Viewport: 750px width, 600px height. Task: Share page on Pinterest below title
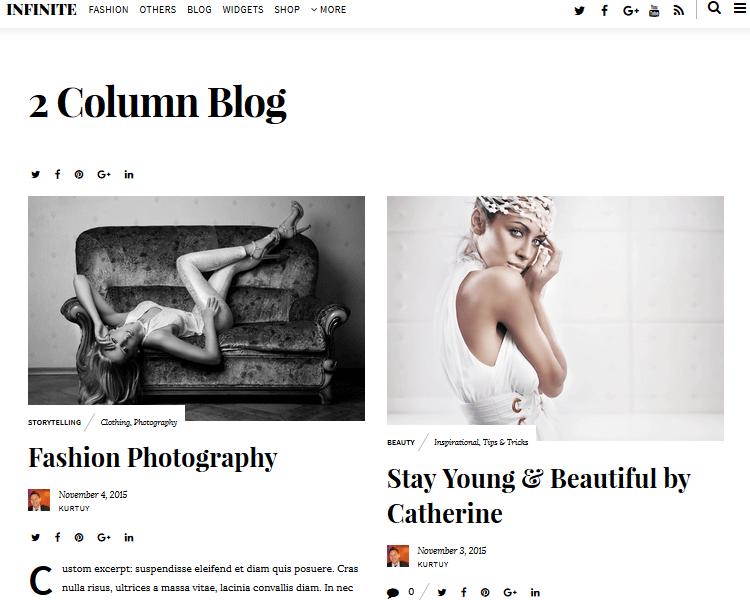tap(79, 175)
